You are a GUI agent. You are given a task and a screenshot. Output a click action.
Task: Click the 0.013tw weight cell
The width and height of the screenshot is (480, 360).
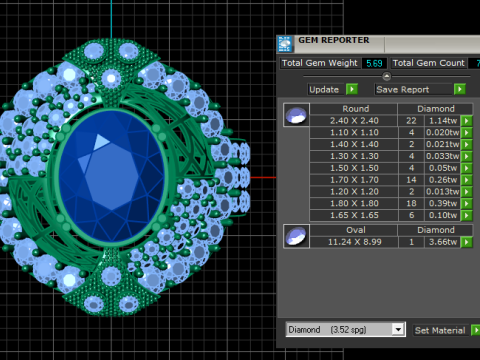(x=443, y=192)
